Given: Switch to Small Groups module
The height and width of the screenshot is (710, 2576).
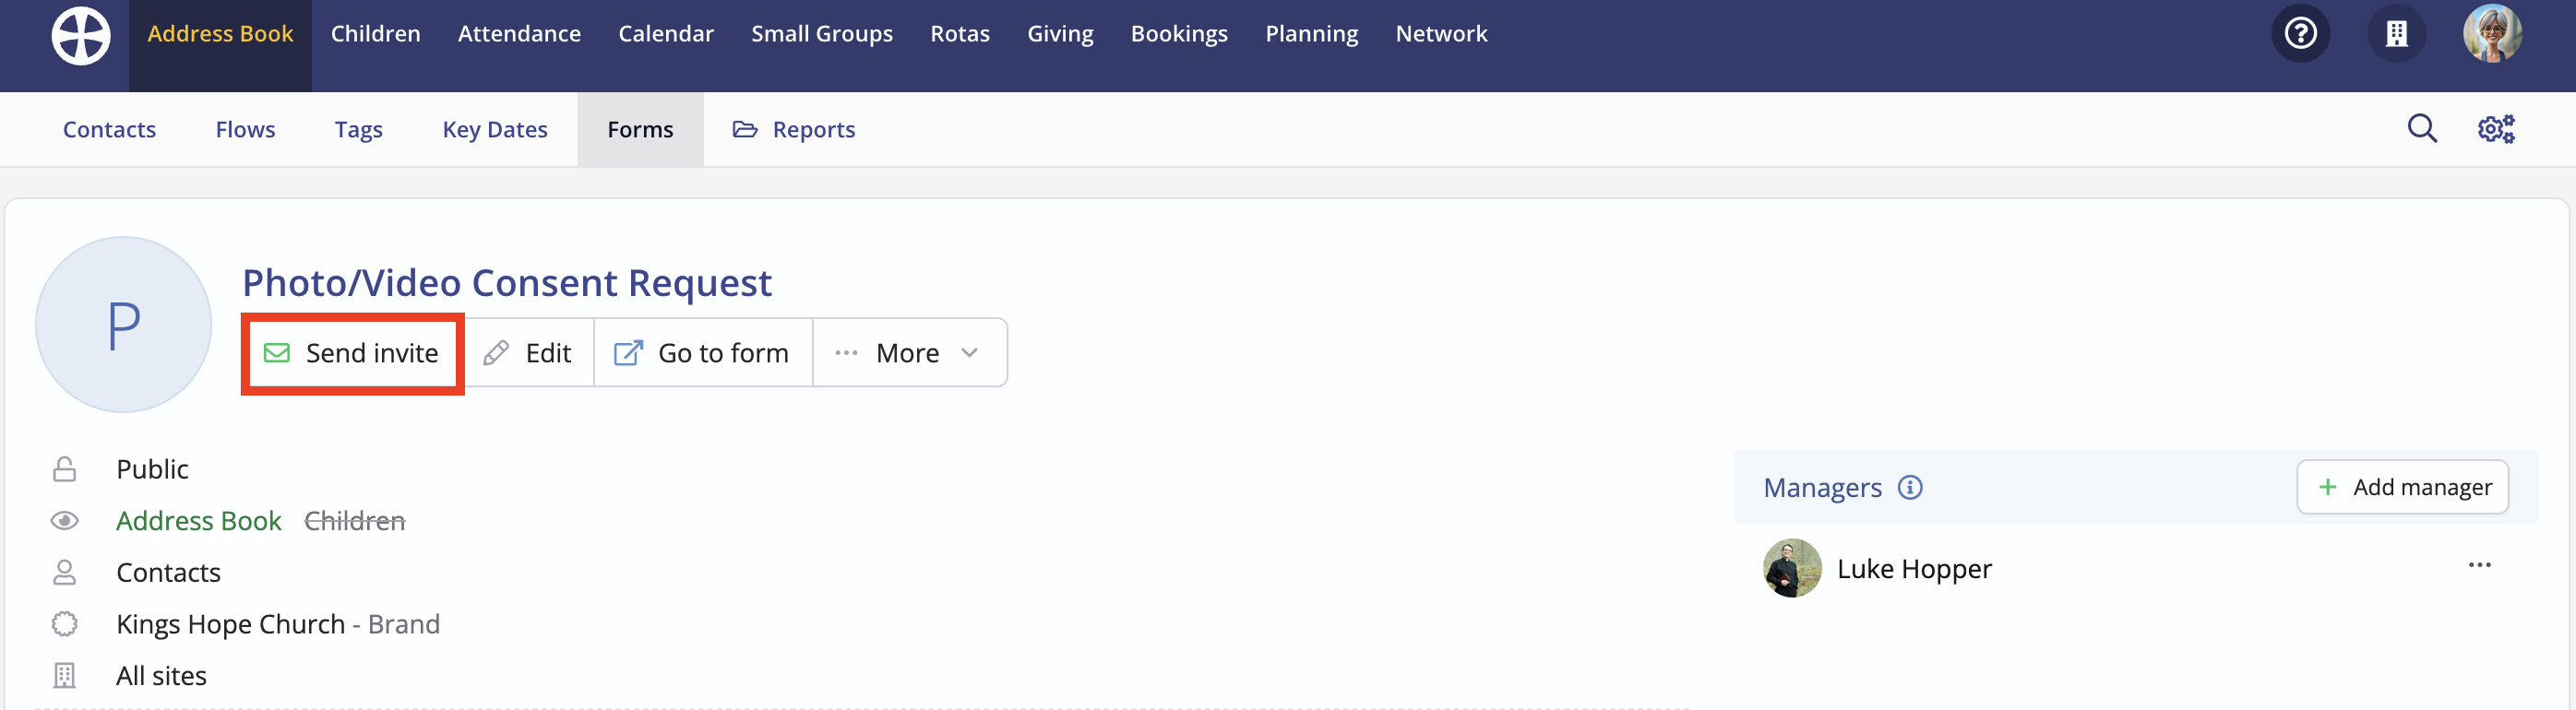Looking at the screenshot, I should 822,34.
